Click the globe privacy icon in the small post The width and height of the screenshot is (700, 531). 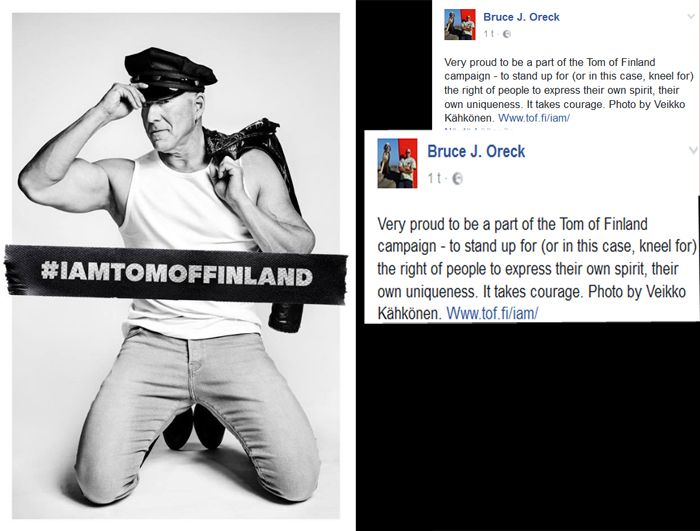pos(506,34)
